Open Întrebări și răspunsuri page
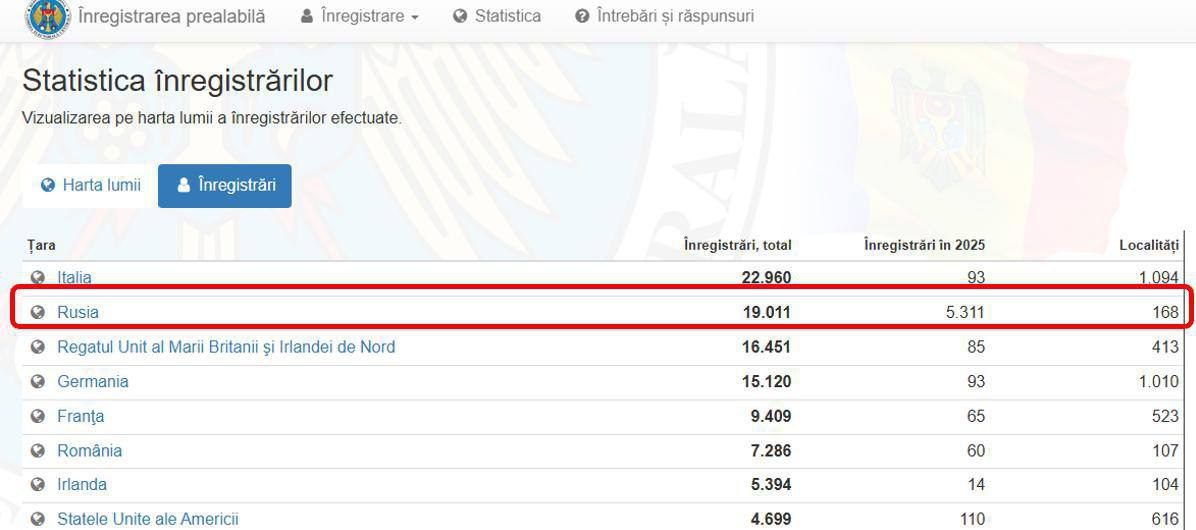 (x=665, y=16)
